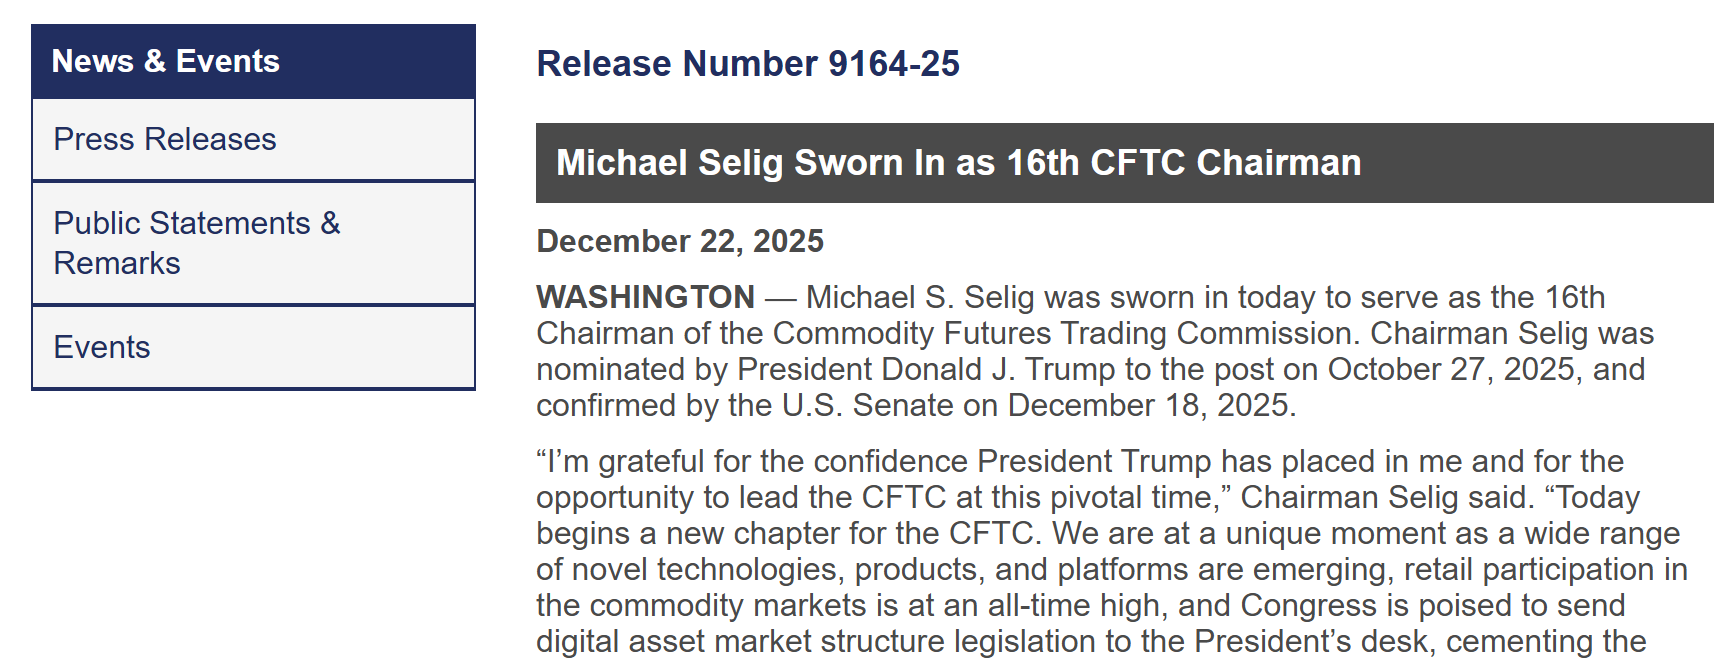Click the October 27, 2025 nomination date
The width and height of the screenshot is (1720, 660).
coord(1451,369)
